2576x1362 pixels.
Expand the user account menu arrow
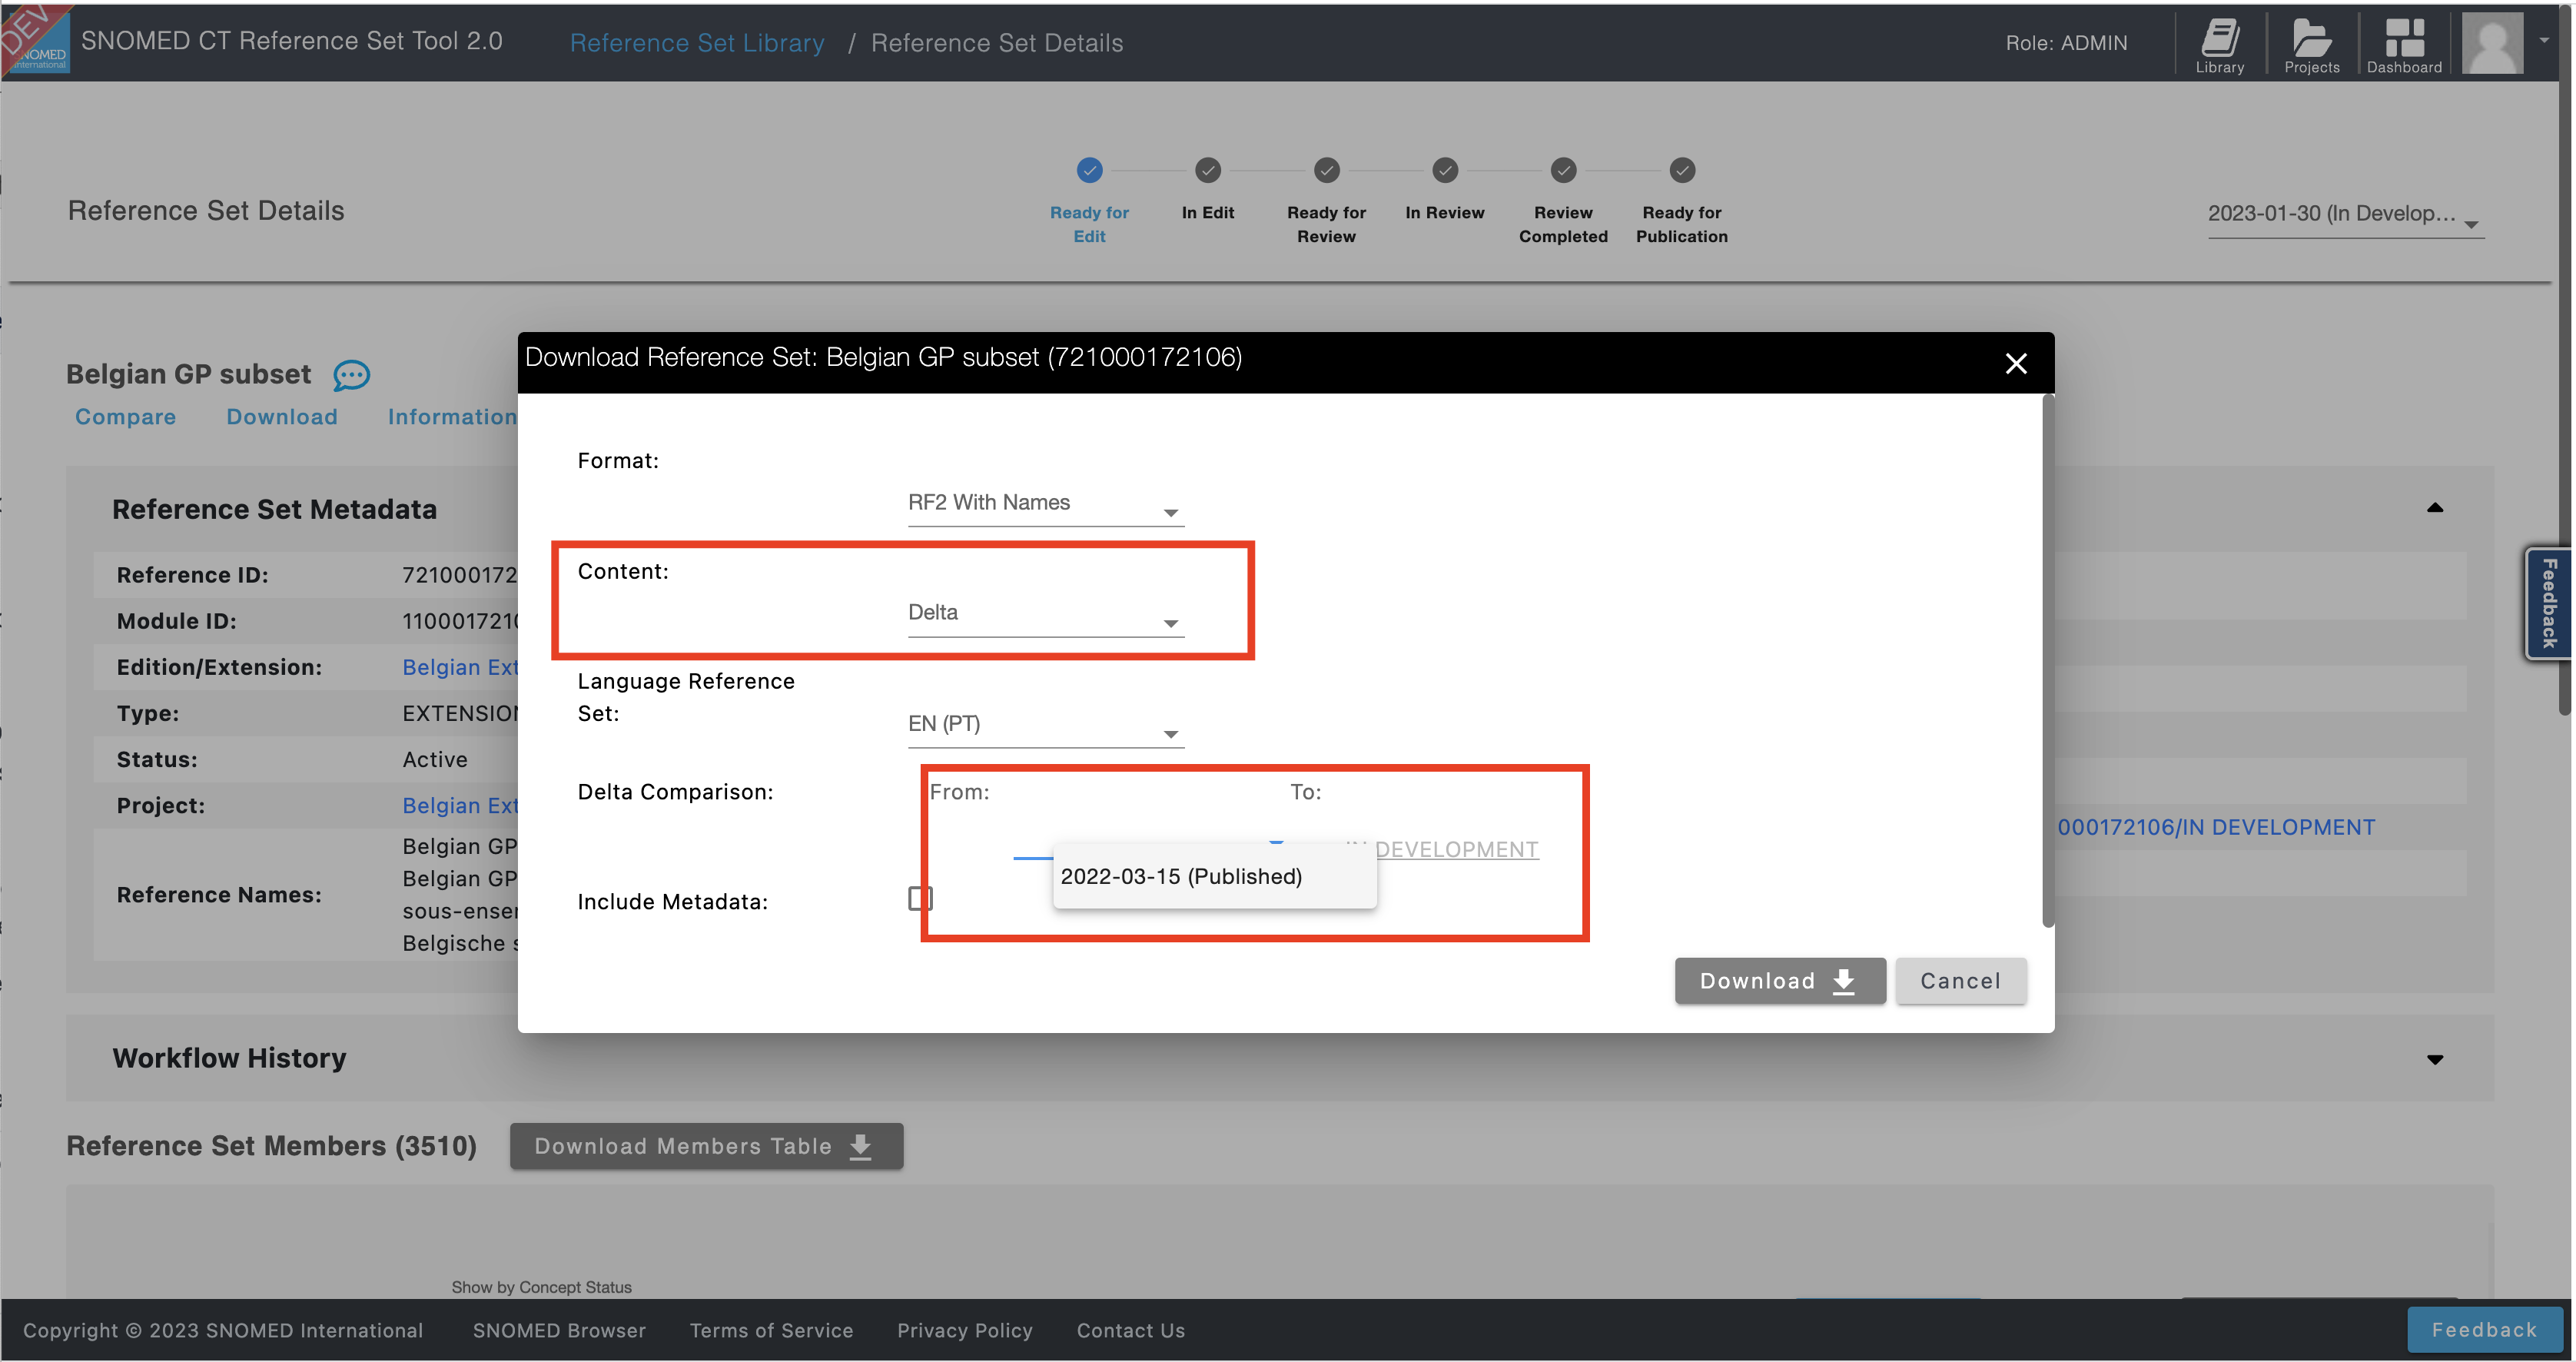[x=2544, y=40]
